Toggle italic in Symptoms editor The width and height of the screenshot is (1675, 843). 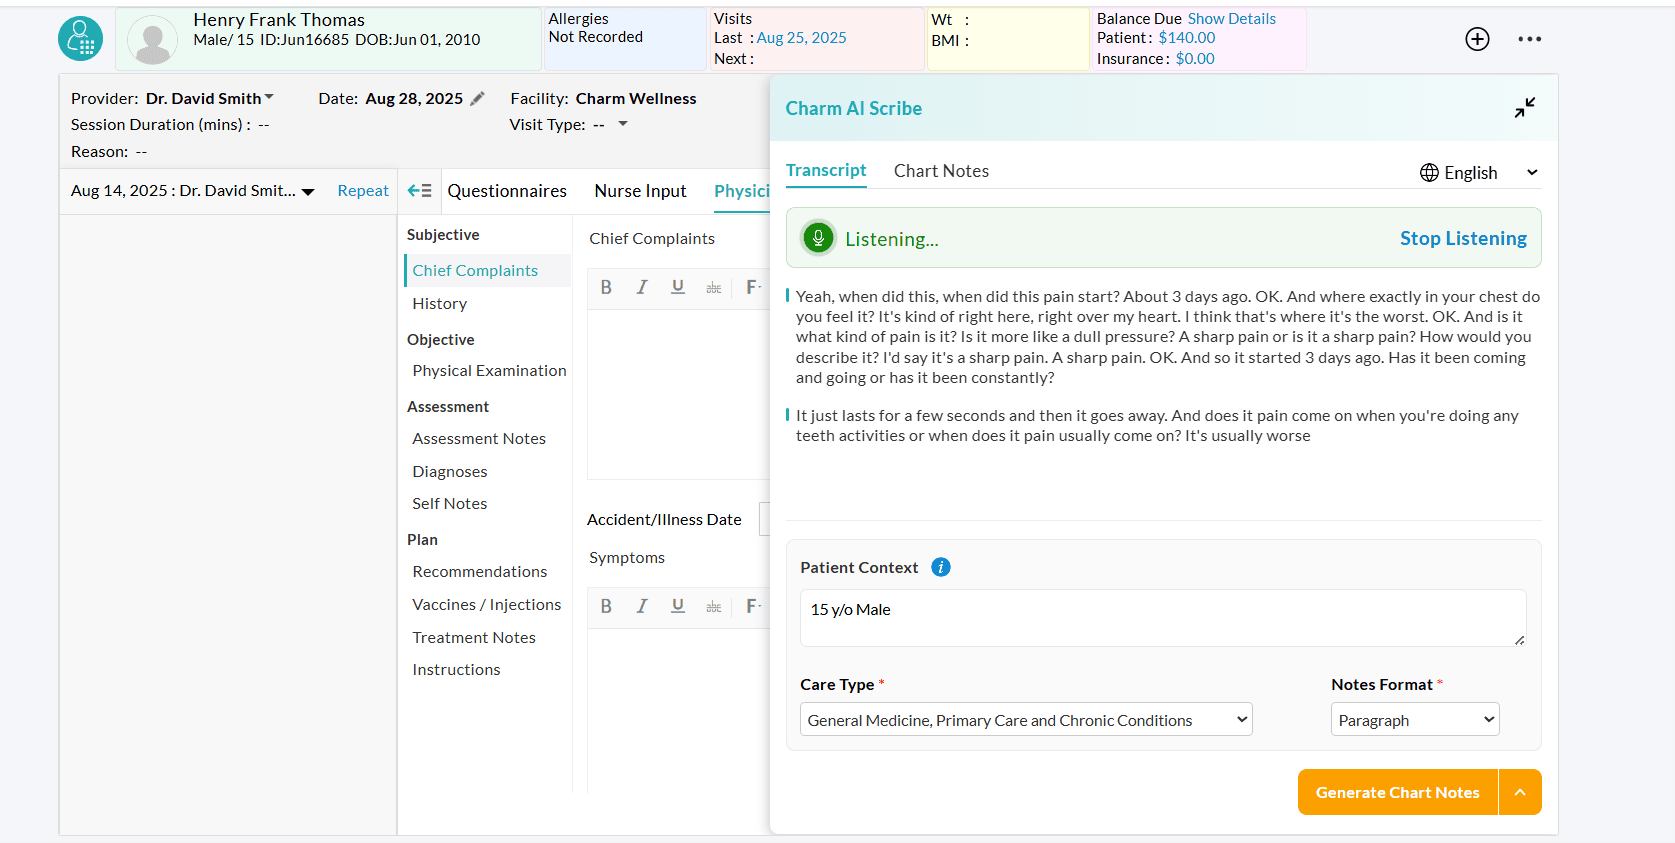642,605
